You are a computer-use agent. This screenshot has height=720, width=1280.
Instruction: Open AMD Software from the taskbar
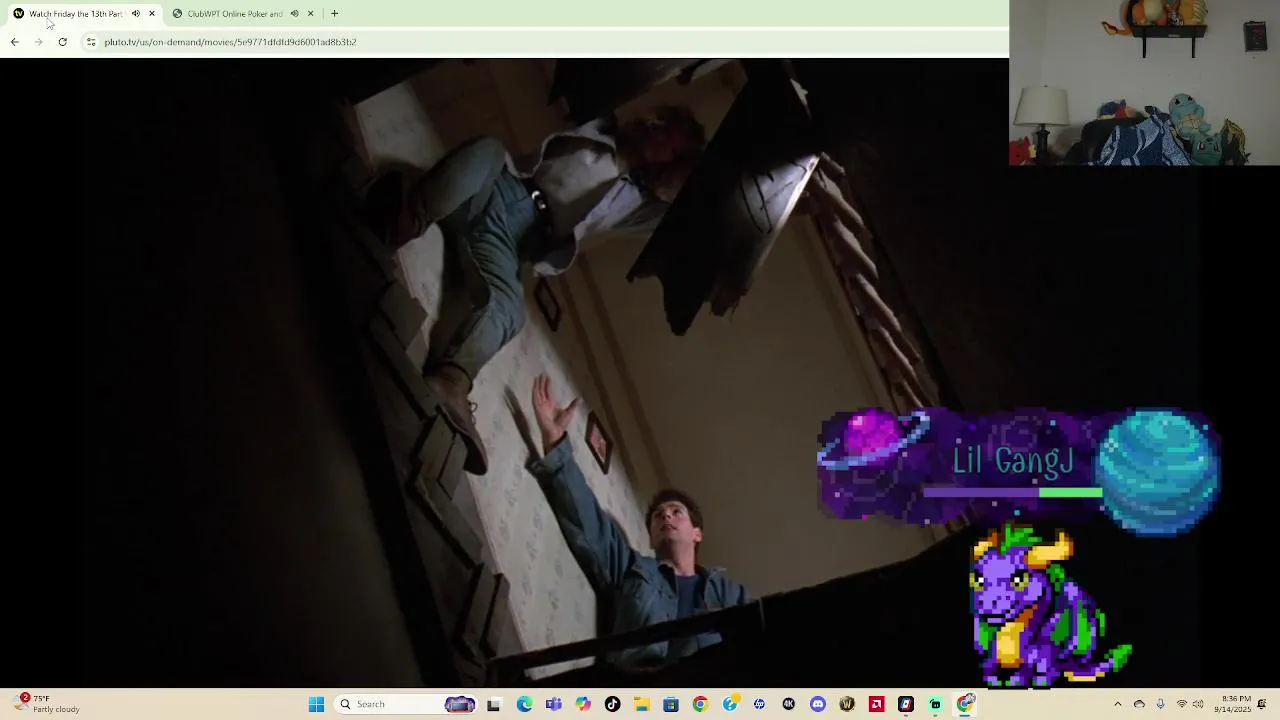pos(877,704)
